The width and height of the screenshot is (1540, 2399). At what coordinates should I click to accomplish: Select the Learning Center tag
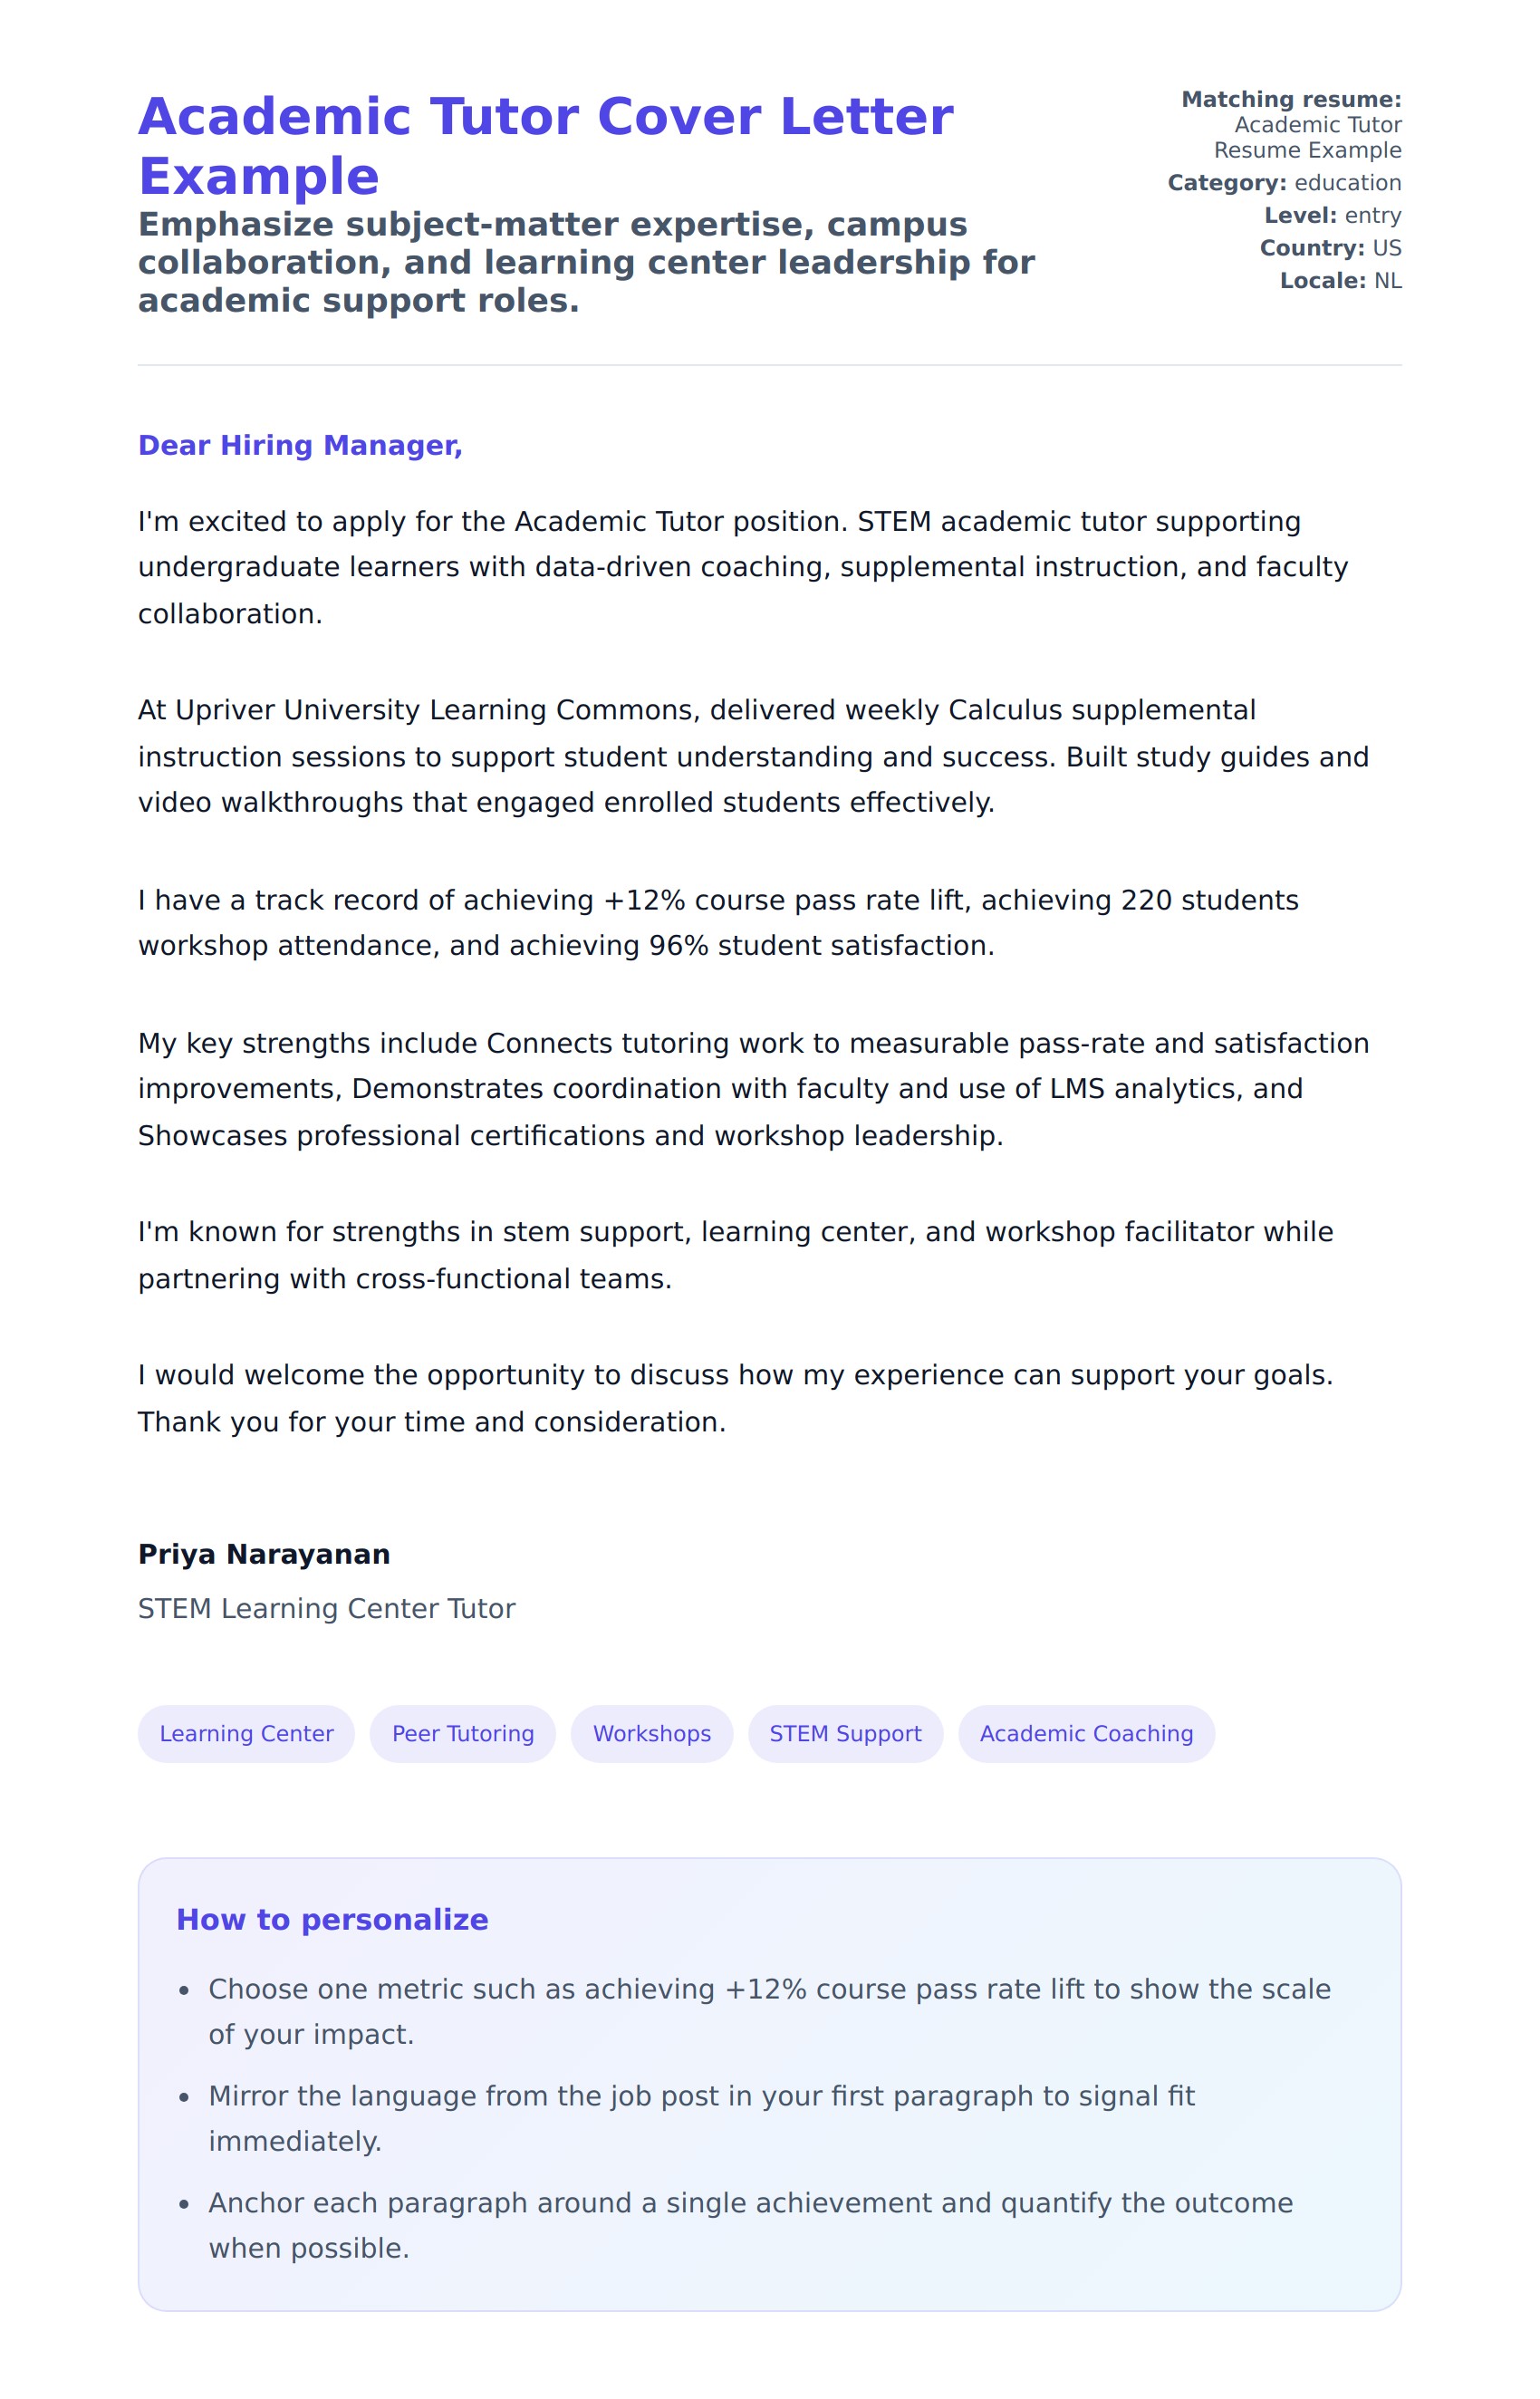coord(246,1733)
